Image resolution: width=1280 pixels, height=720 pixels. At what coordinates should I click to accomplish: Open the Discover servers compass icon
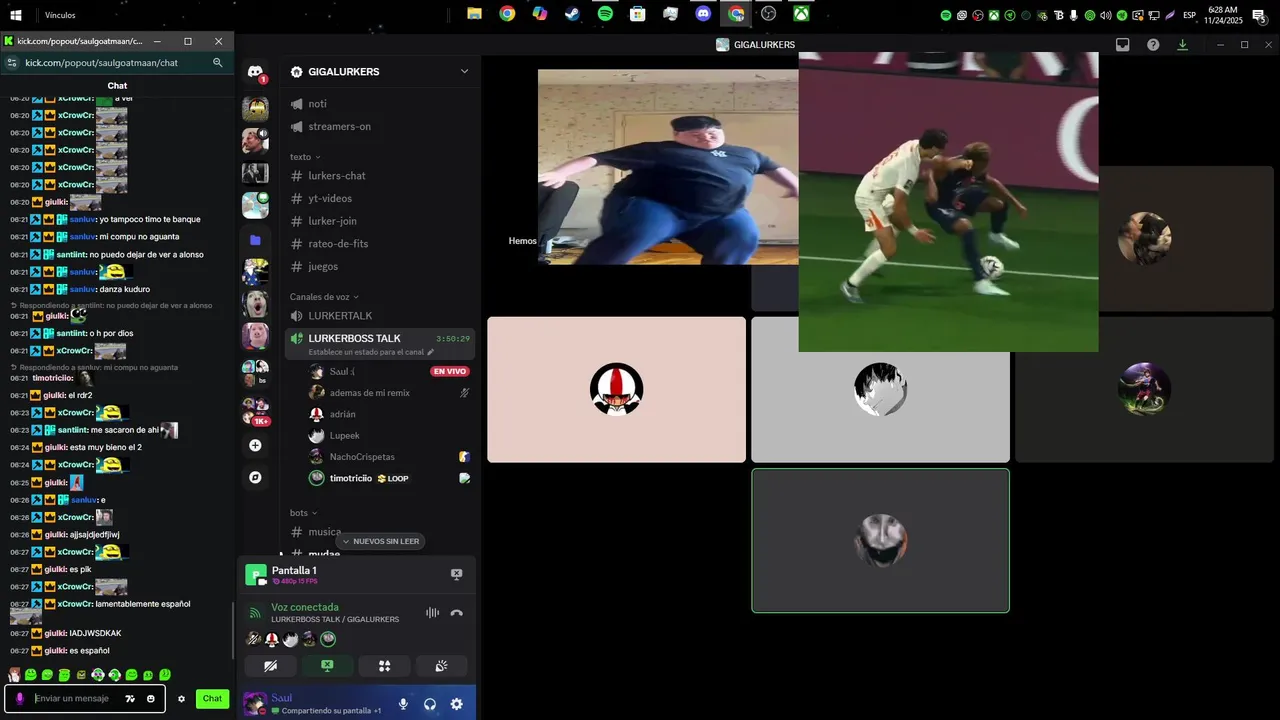[x=255, y=478]
